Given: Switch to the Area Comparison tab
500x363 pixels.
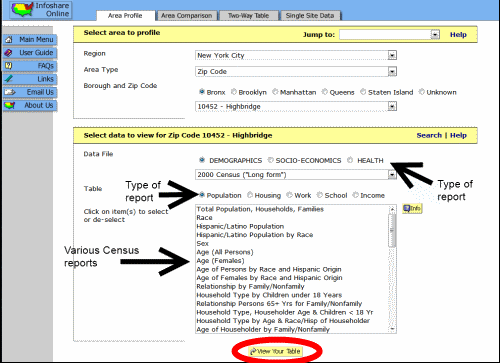Looking at the screenshot, I should (x=187, y=16).
